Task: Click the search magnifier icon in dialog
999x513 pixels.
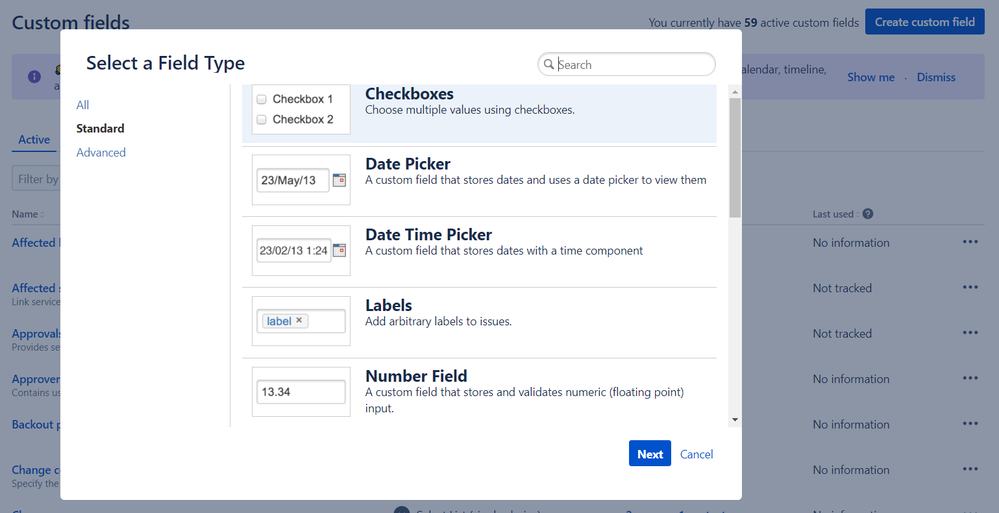Action: (x=549, y=64)
